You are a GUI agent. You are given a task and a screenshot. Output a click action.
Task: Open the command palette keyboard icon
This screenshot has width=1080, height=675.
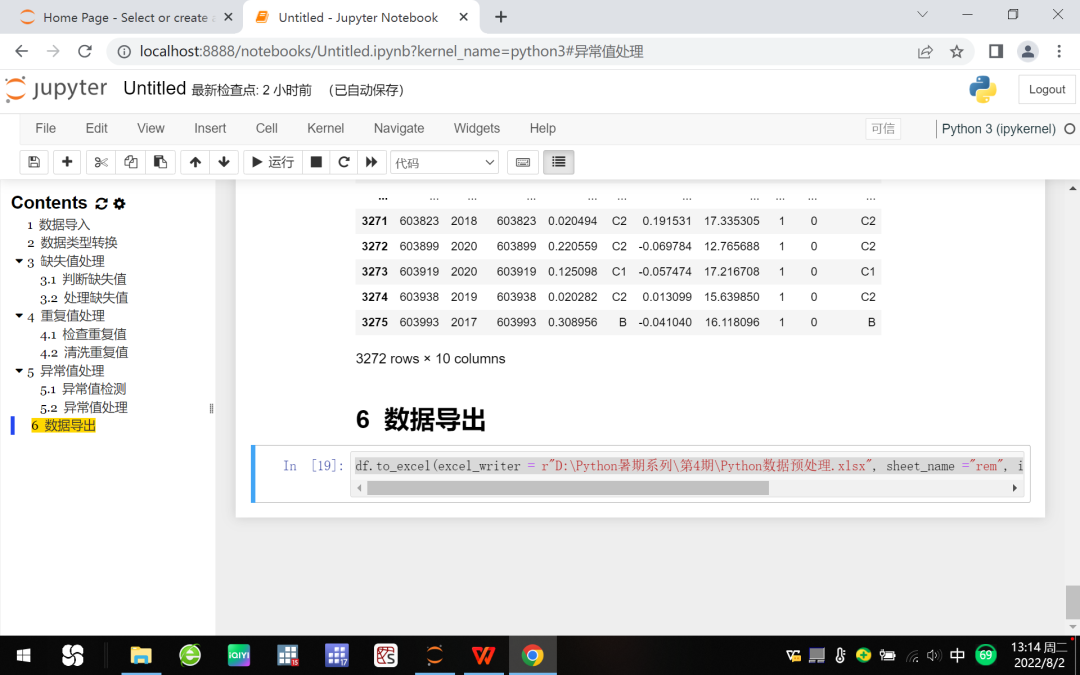click(x=523, y=162)
